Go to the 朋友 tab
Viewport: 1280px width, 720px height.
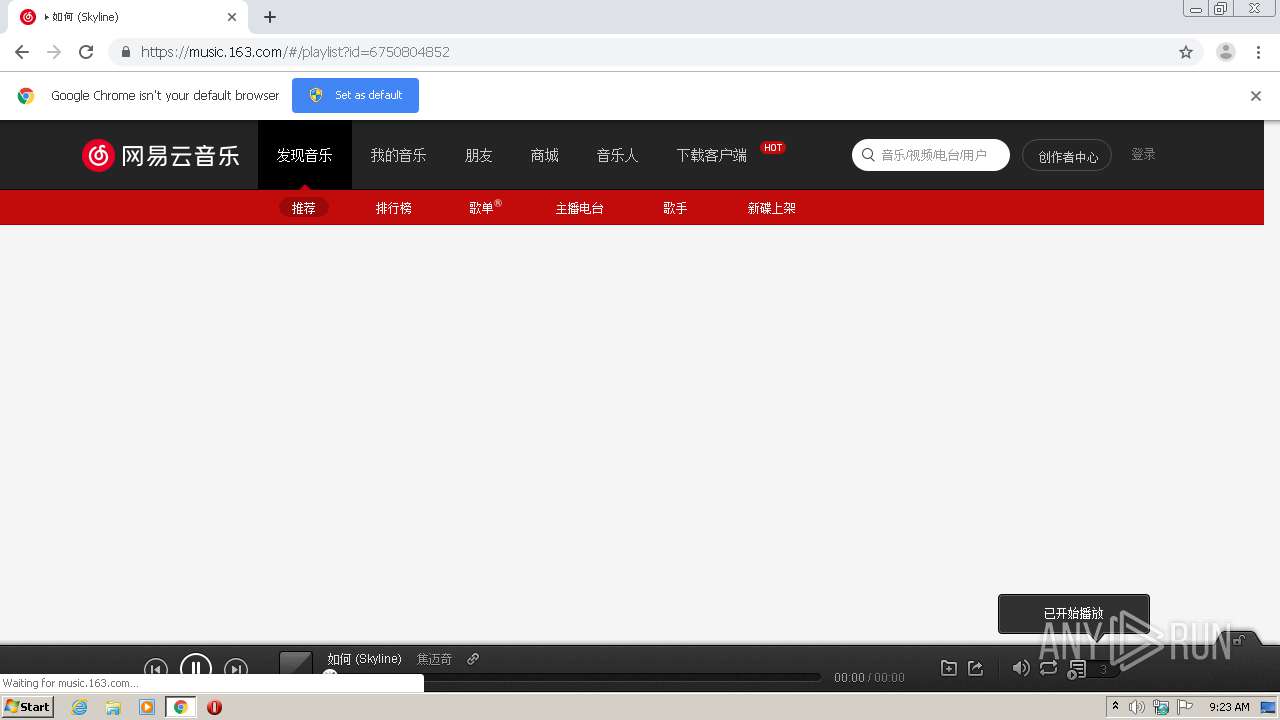[x=479, y=155]
